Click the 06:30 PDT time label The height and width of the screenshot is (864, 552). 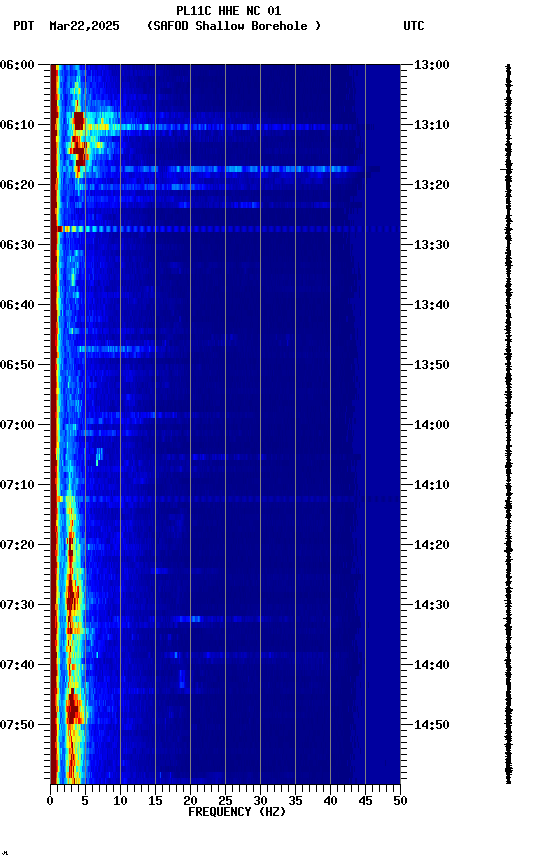coord(17,245)
